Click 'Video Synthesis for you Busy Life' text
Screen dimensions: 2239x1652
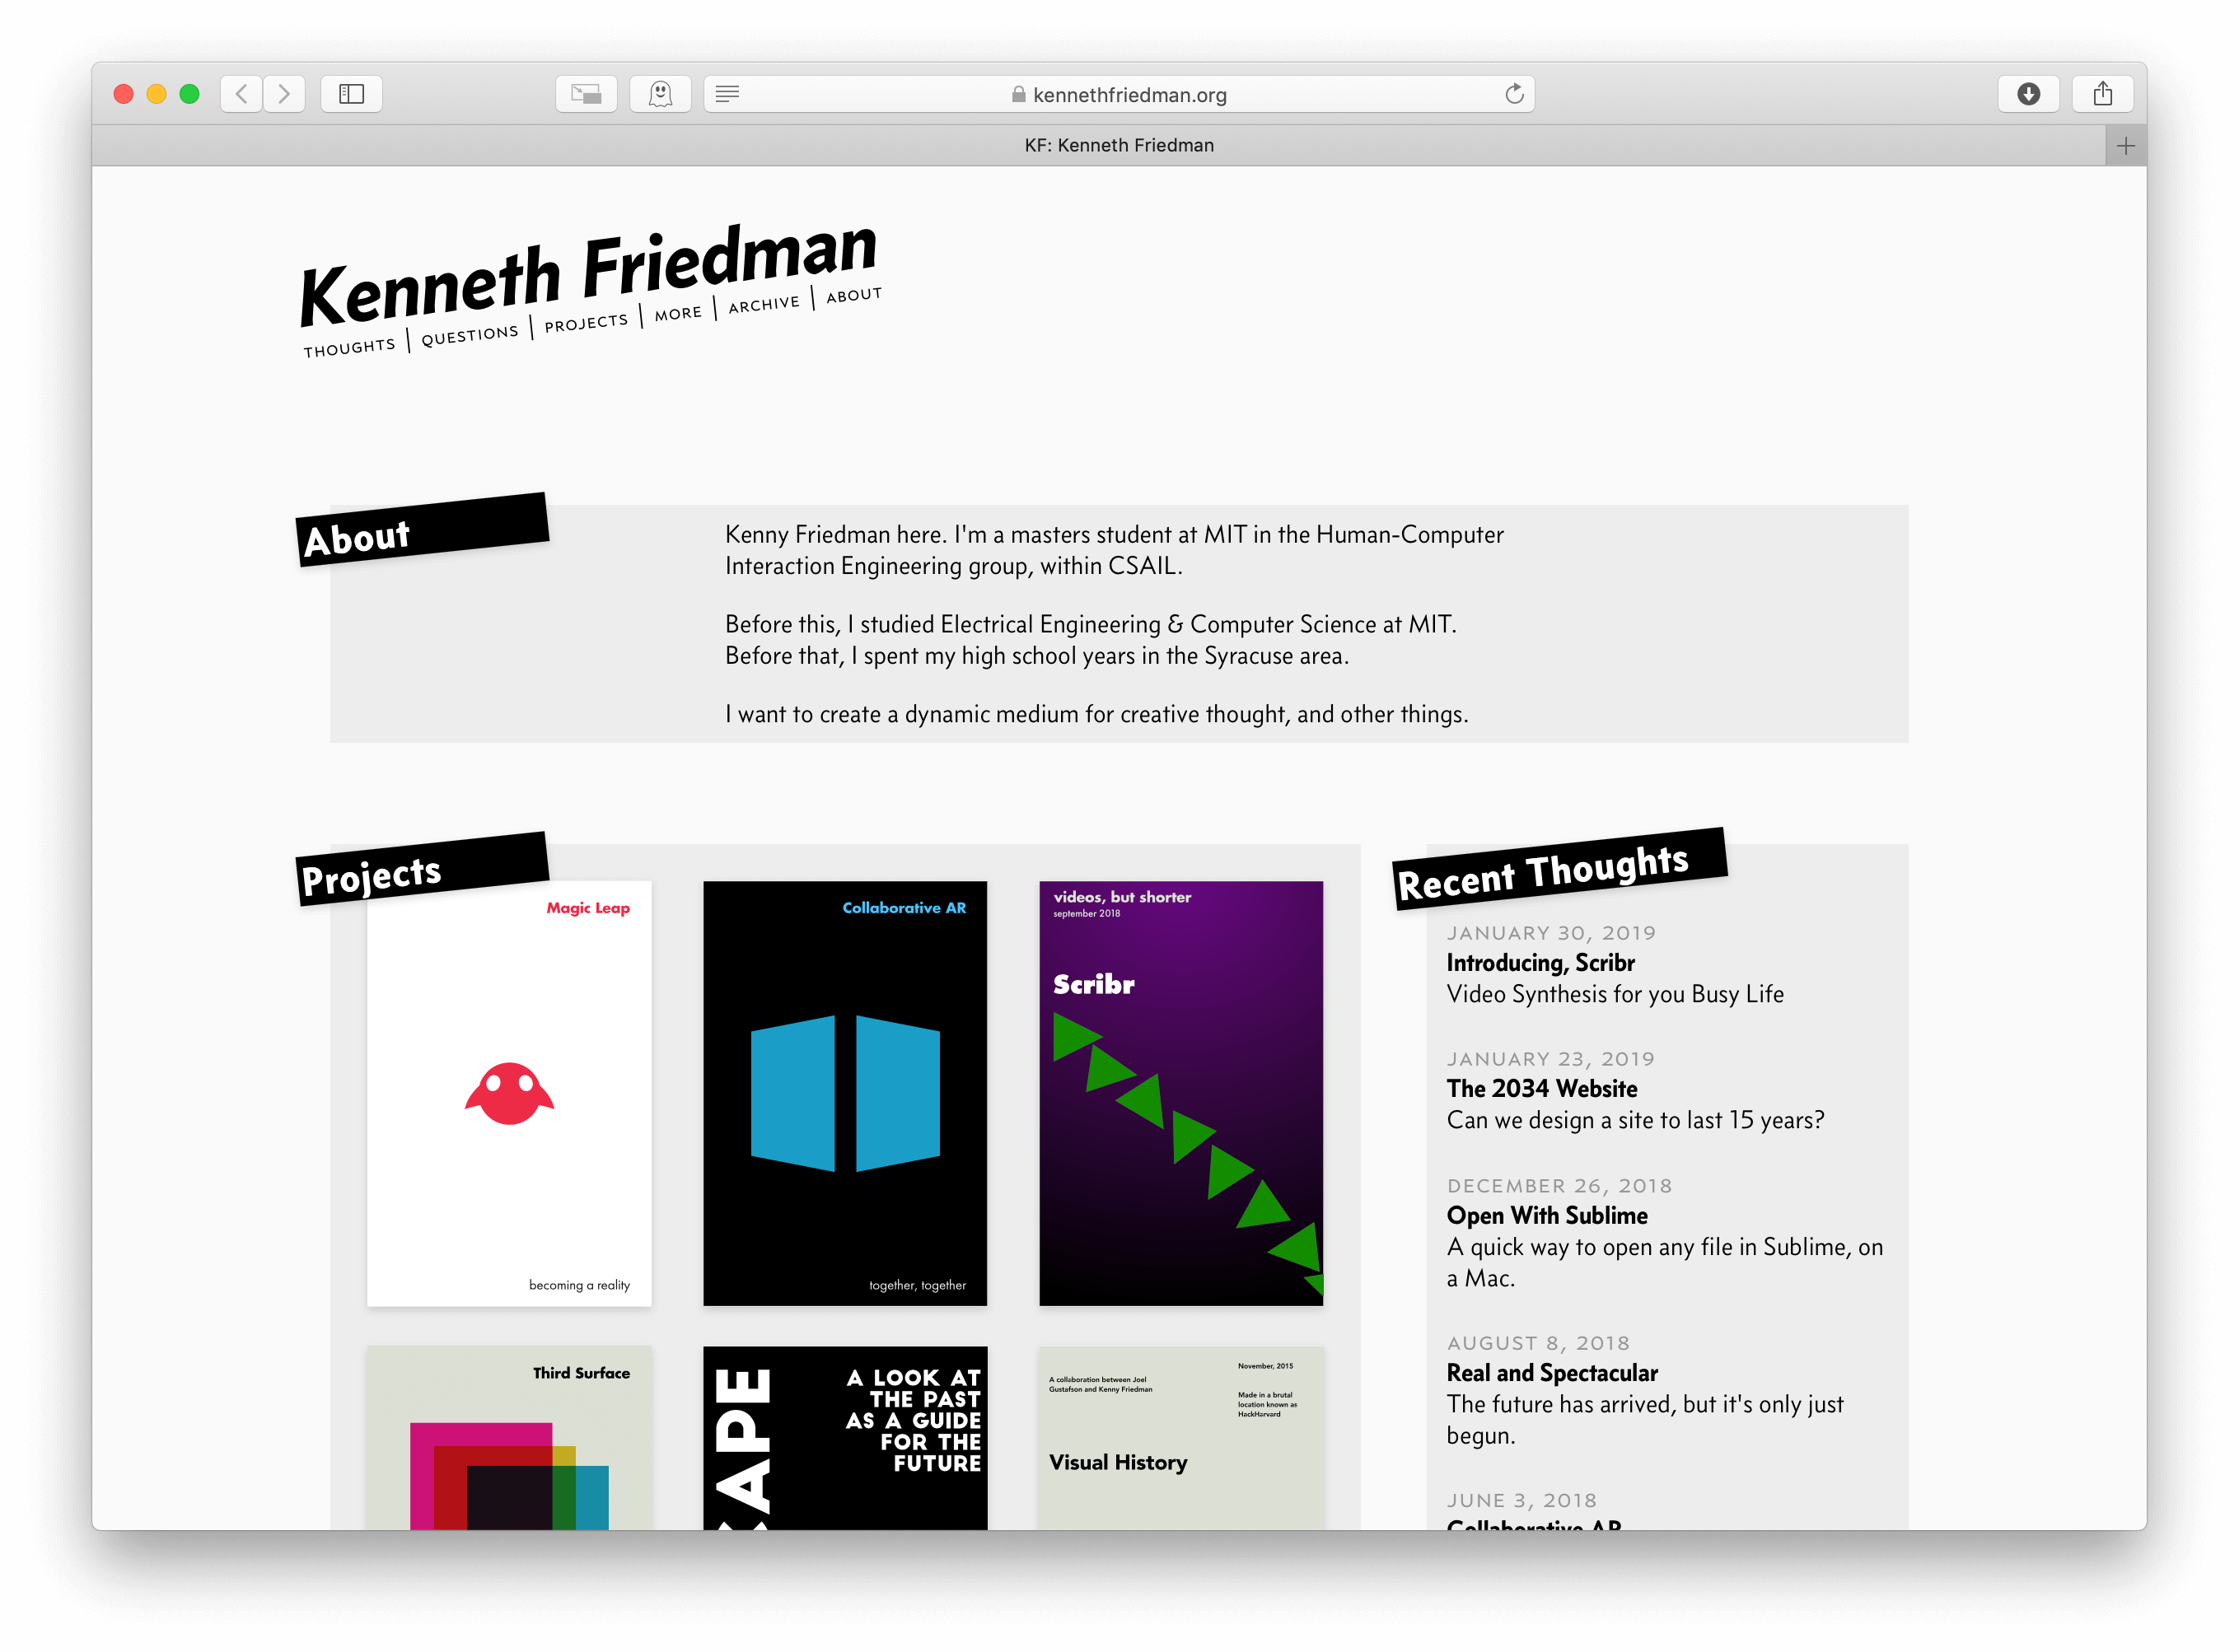click(x=1615, y=994)
